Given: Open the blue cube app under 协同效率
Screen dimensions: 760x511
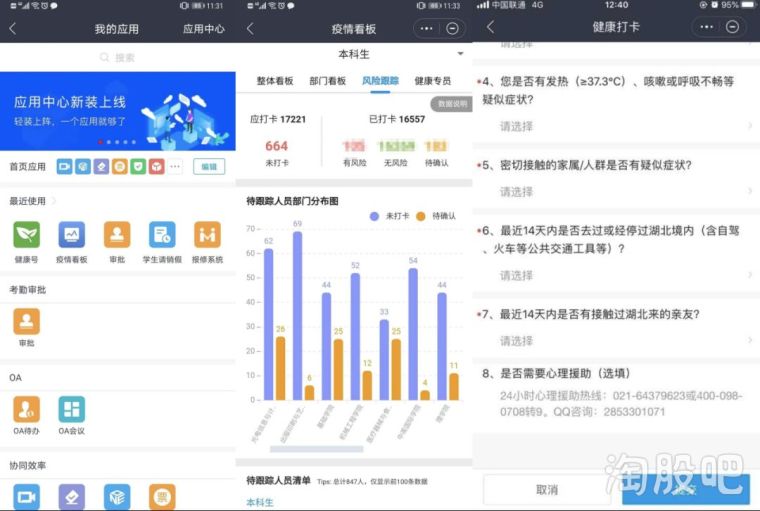Looking at the screenshot, I should (117, 497).
